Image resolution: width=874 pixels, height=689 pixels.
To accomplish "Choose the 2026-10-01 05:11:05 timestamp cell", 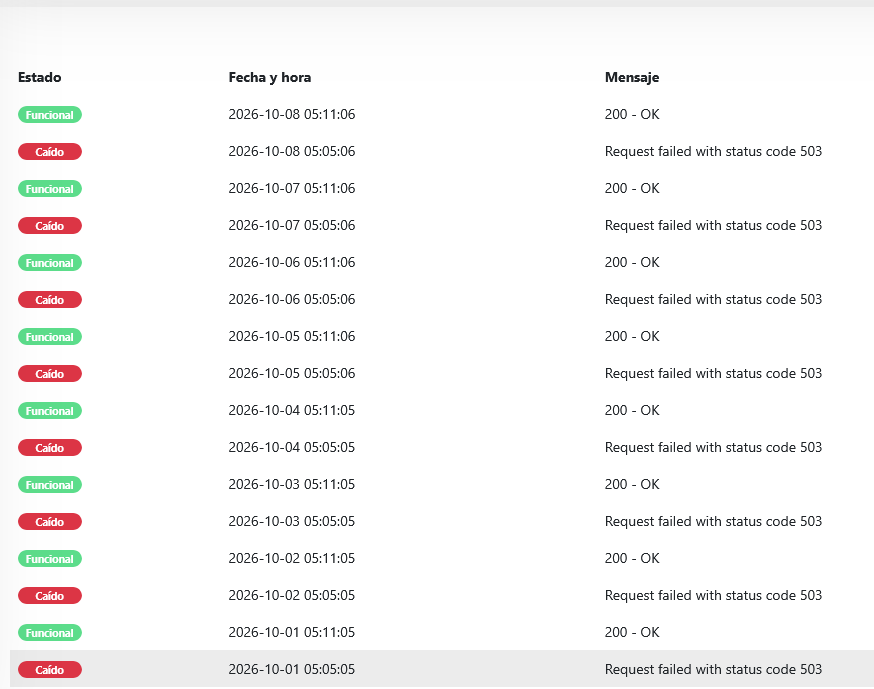I will pos(292,633).
